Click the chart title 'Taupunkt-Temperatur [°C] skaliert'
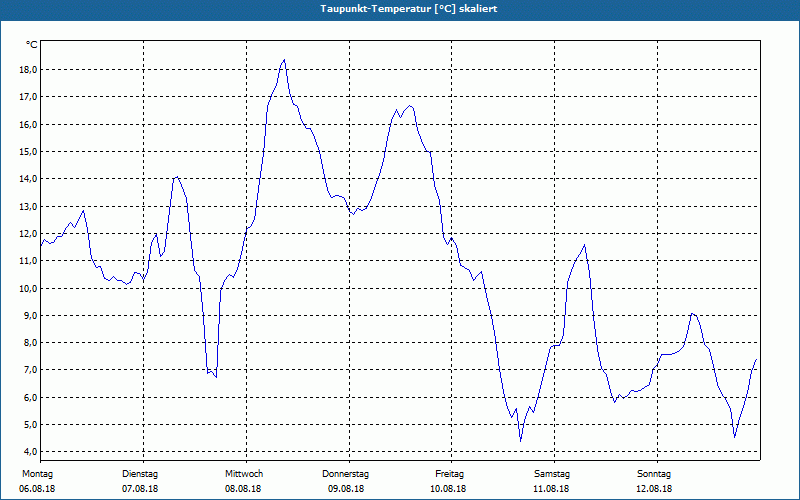800x500 pixels. point(409,9)
